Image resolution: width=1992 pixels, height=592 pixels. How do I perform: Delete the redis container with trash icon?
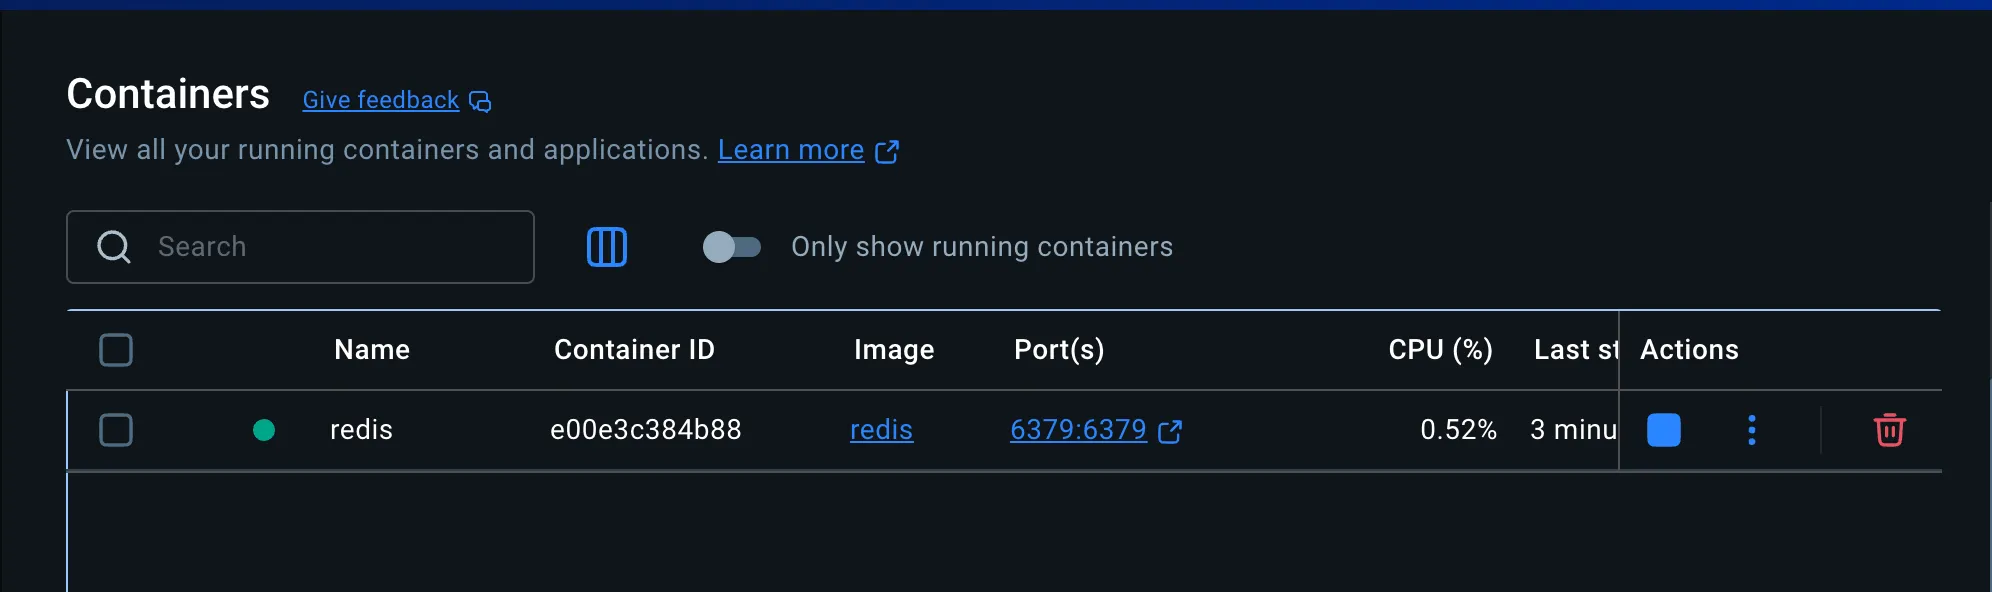(x=1889, y=430)
